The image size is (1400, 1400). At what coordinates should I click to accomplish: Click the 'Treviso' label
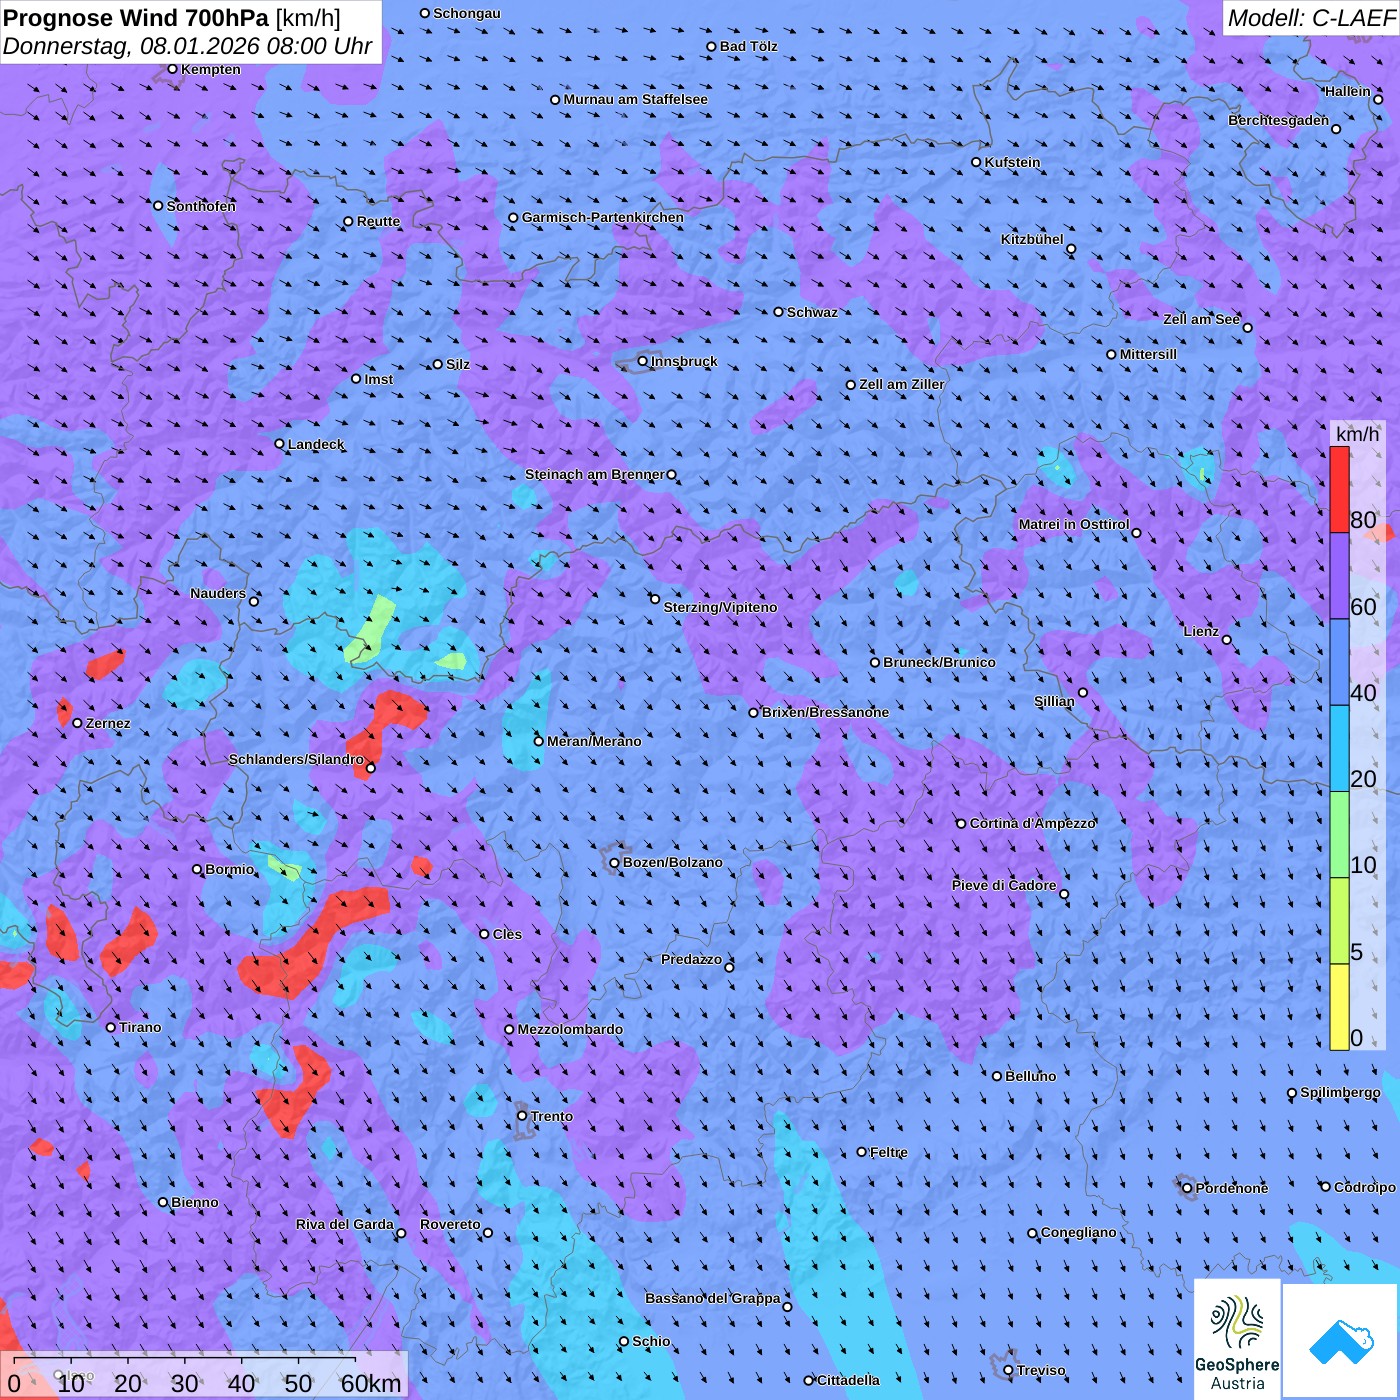point(1041,1370)
